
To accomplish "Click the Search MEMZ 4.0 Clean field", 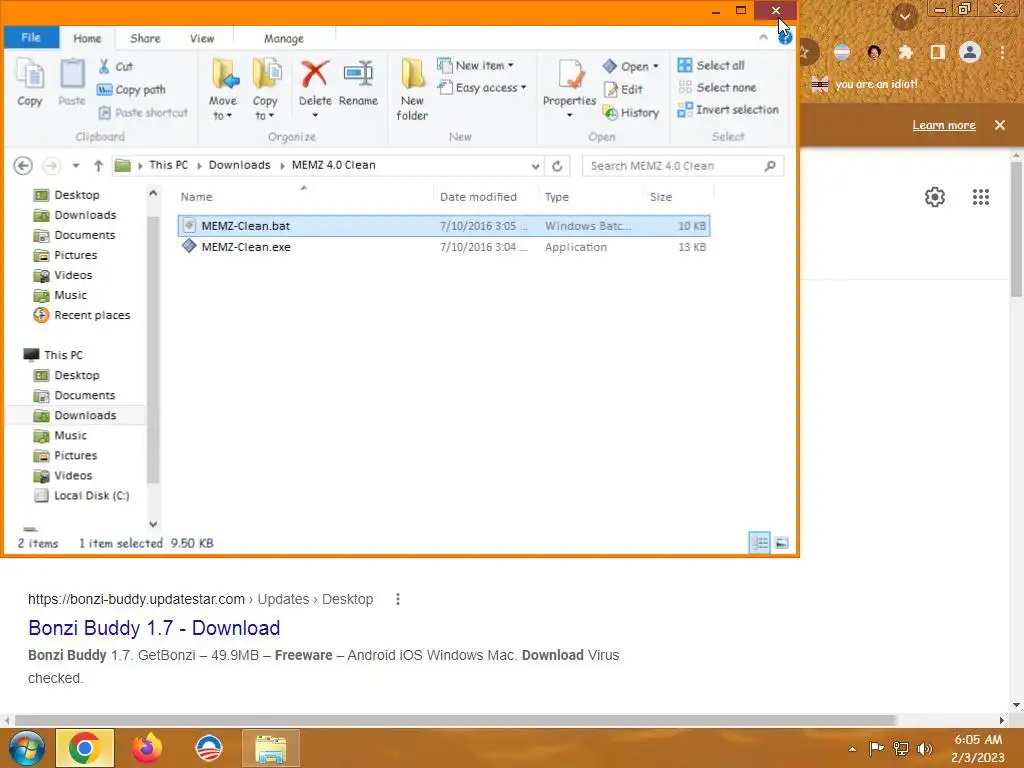I will click(x=682, y=166).
